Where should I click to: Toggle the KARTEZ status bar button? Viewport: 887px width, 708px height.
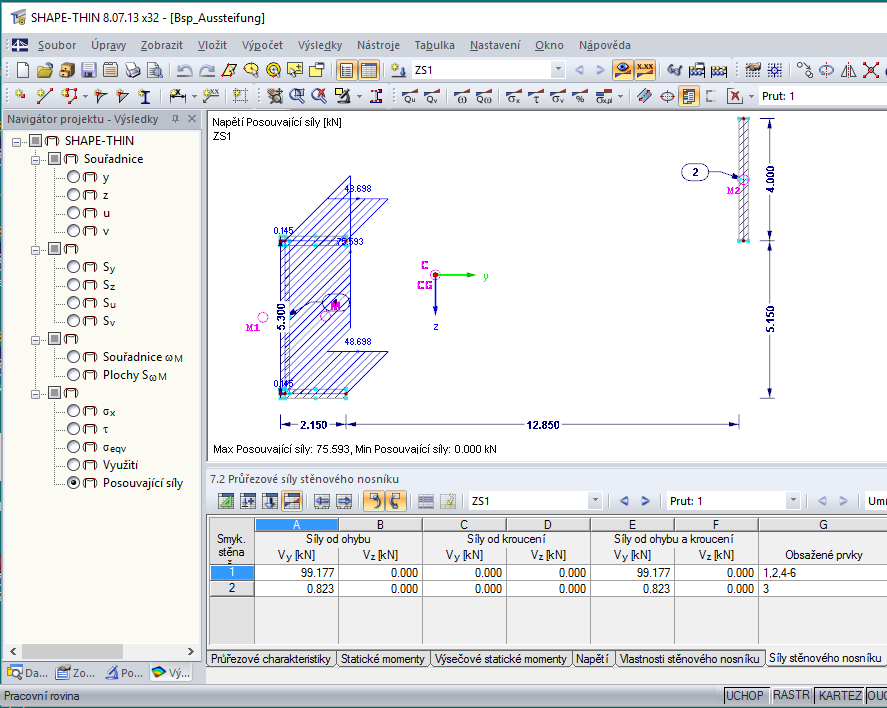pyautogui.click(x=840, y=696)
